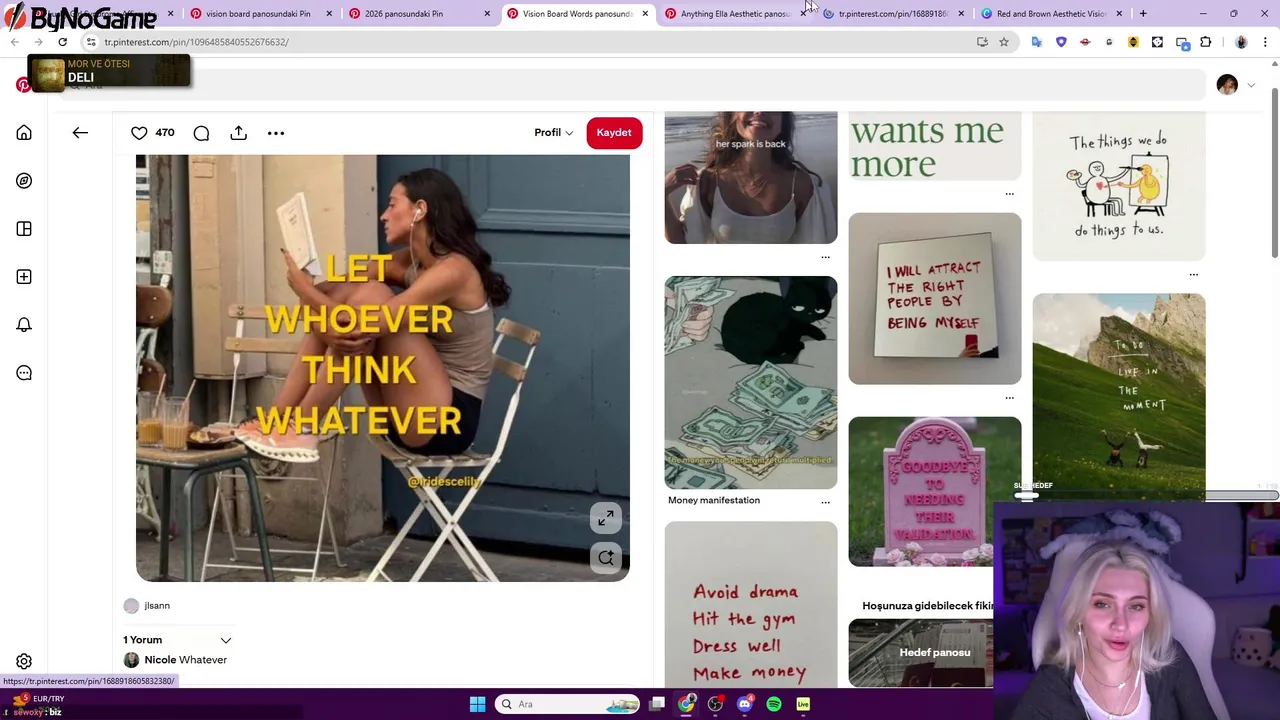Open 'Money manifestation' pin title
Screen dimensions: 1280x720
tap(714, 500)
